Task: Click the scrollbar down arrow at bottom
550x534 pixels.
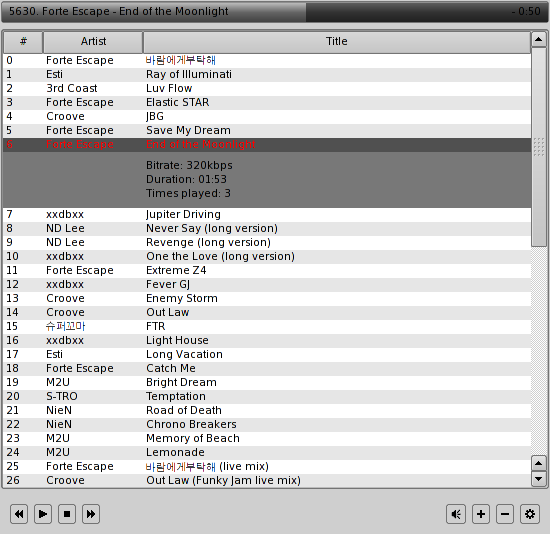Action: pos(539,479)
